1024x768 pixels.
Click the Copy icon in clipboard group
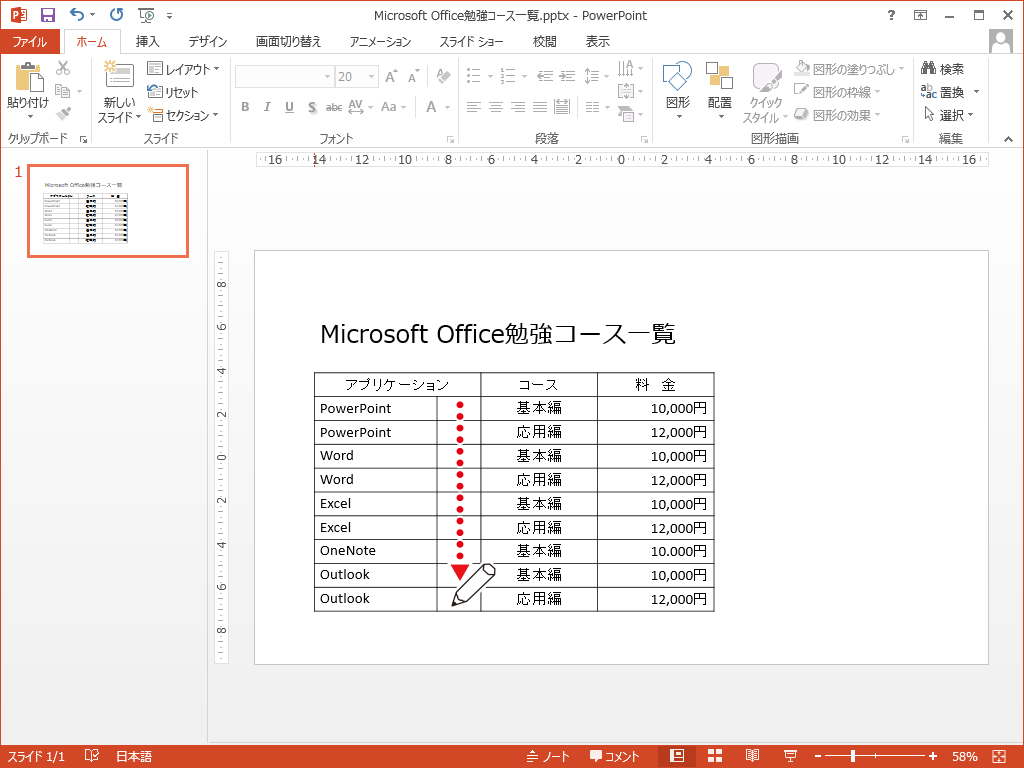pyautogui.click(x=63, y=91)
